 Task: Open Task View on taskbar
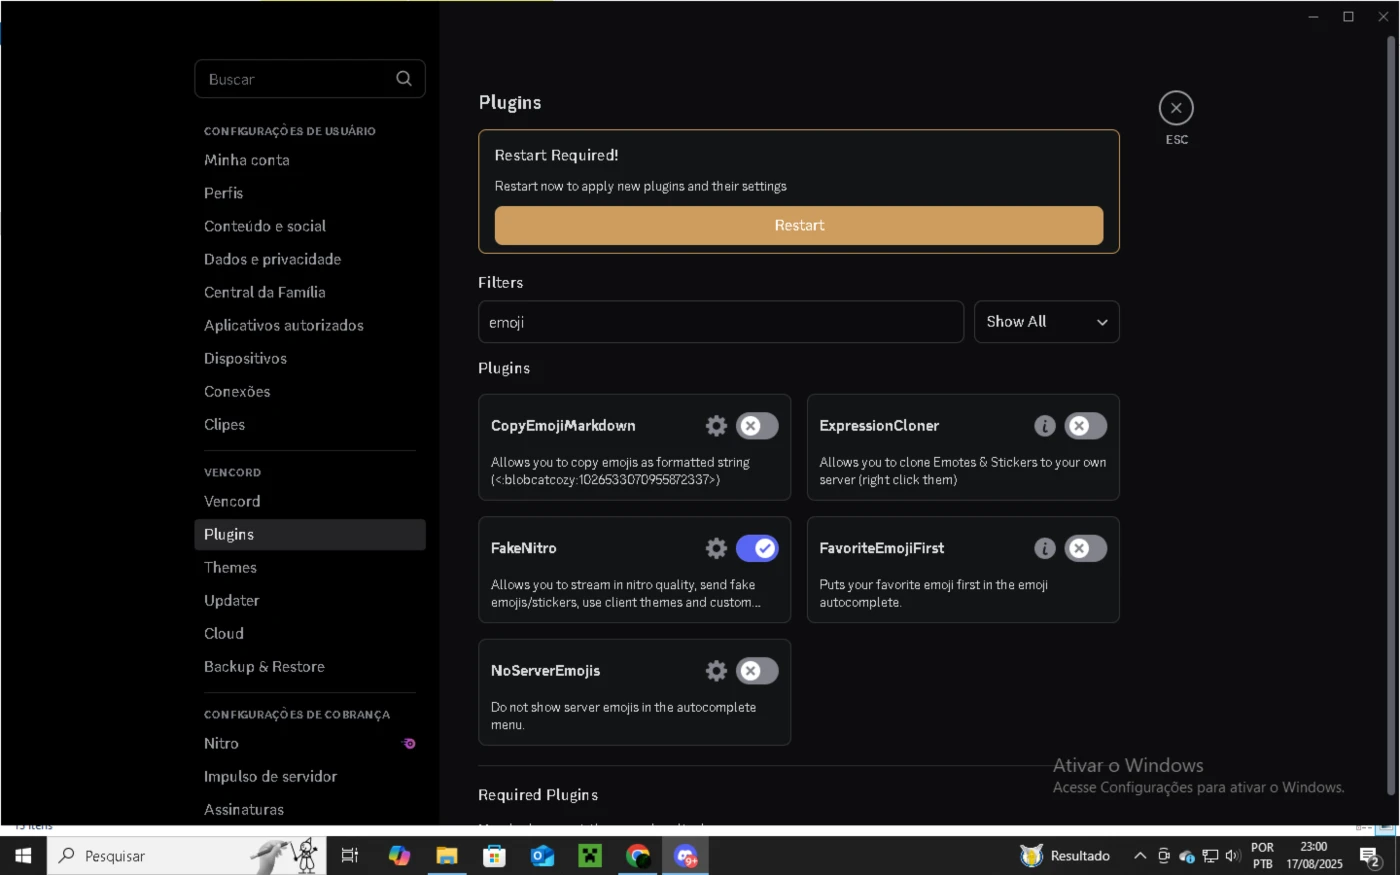pos(350,856)
